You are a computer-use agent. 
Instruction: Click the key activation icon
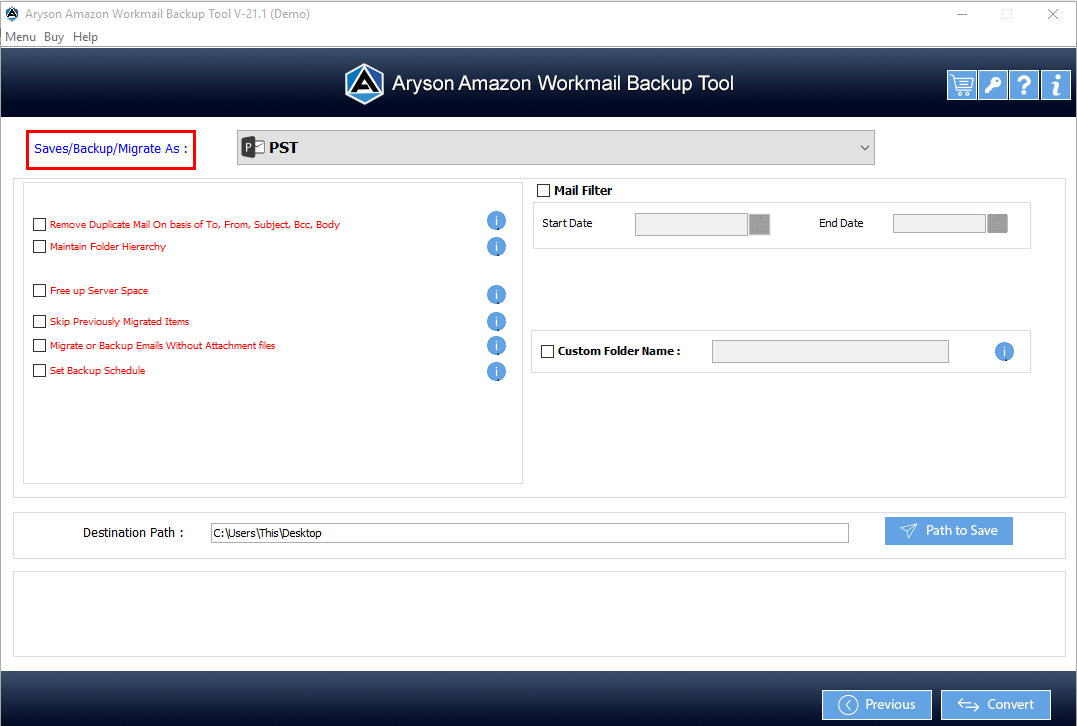[x=993, y=85]
